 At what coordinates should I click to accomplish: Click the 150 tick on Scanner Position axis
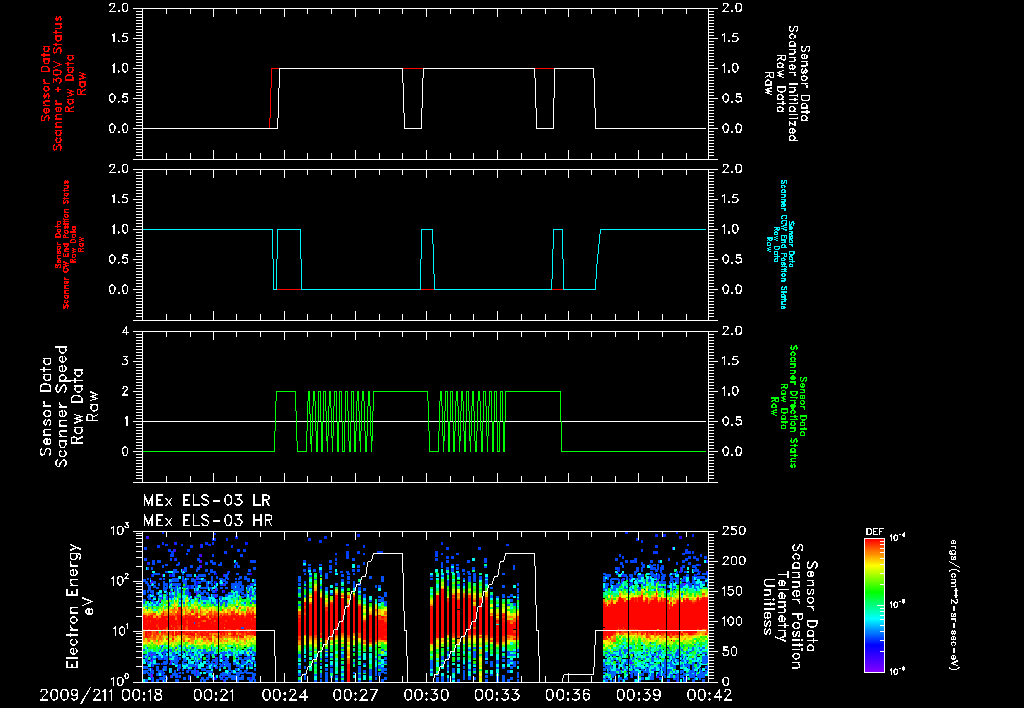tap(734, 591)
